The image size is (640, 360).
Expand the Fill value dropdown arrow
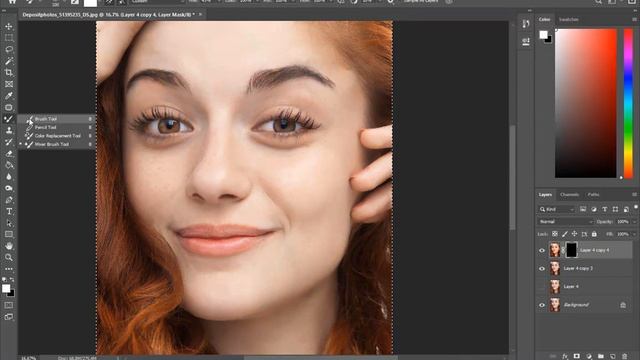pos(634,234)
